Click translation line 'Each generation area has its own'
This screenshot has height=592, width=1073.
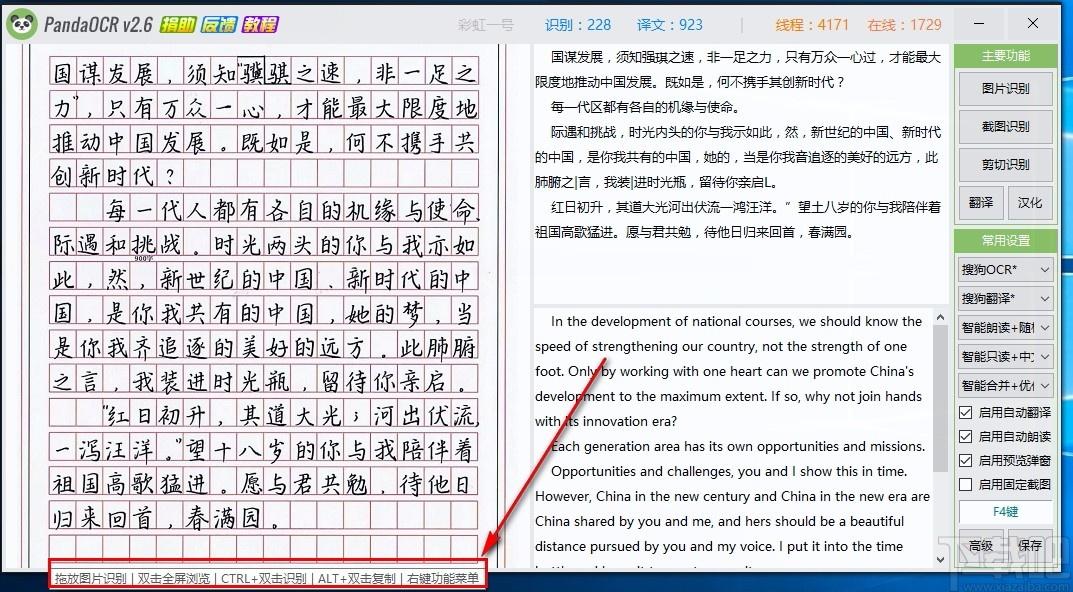(738, 446)
